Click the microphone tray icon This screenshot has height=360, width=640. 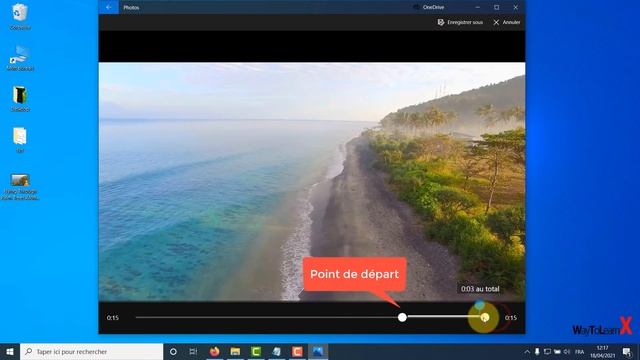[x=537, y=352]
